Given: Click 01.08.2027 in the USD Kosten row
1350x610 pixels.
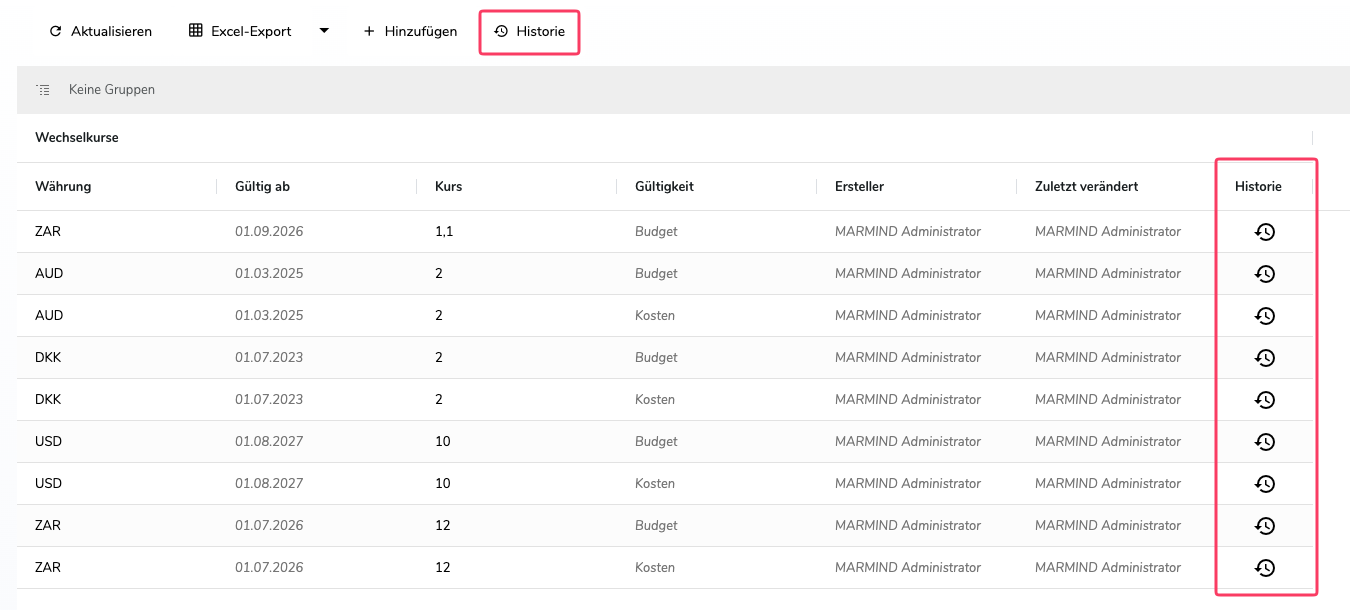Looking at the screenshot, I should [269, 484].
